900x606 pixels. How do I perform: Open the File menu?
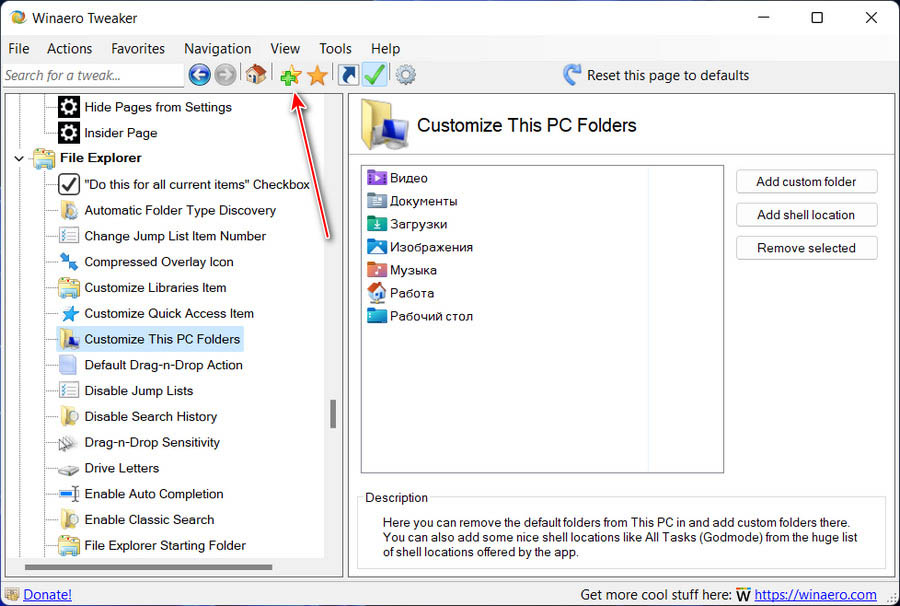click(x=18, y=49)
